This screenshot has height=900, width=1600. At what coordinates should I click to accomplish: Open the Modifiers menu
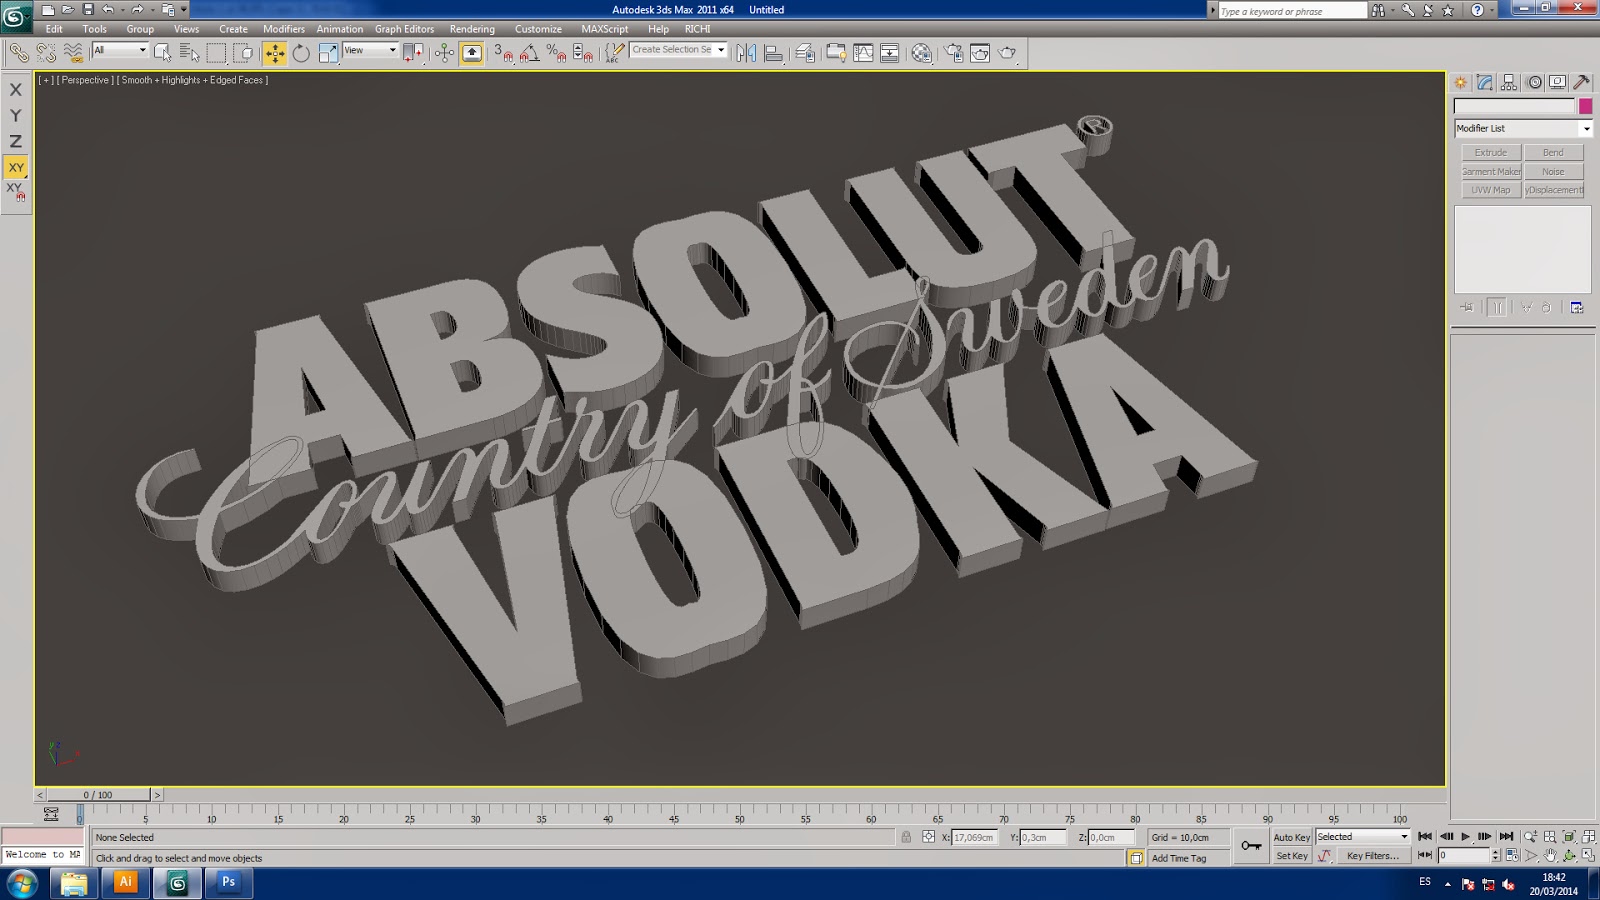(284, 29)
